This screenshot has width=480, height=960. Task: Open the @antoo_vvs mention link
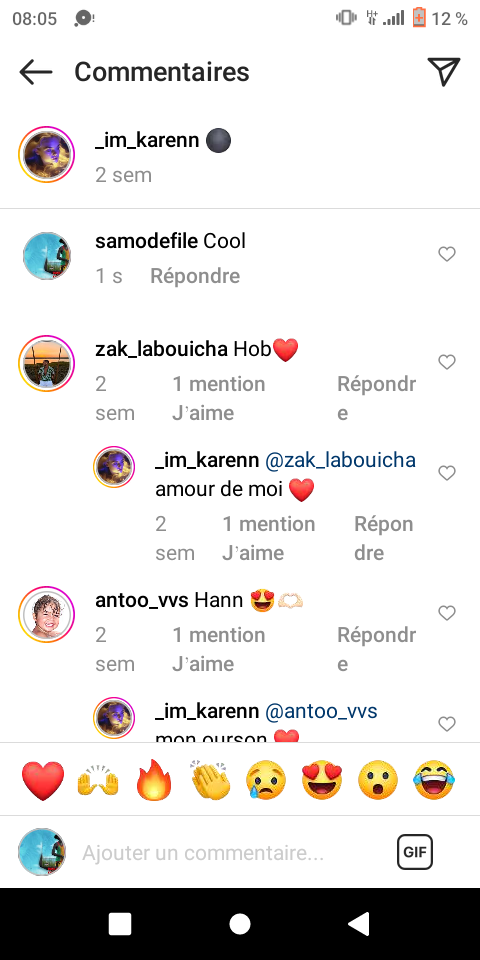tap(321, 711)
